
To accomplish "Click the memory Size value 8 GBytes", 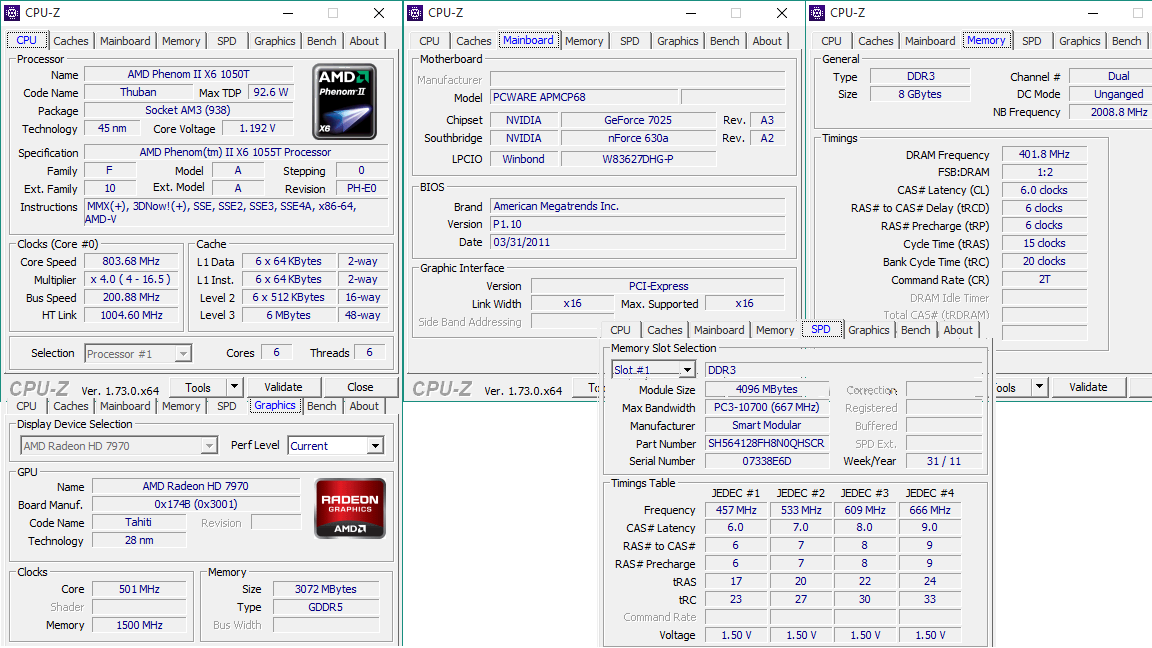I will (x=920, y=94).
